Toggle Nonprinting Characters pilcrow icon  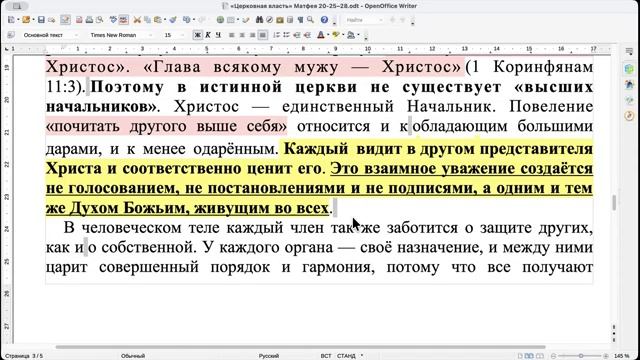[x=300, y=20]
